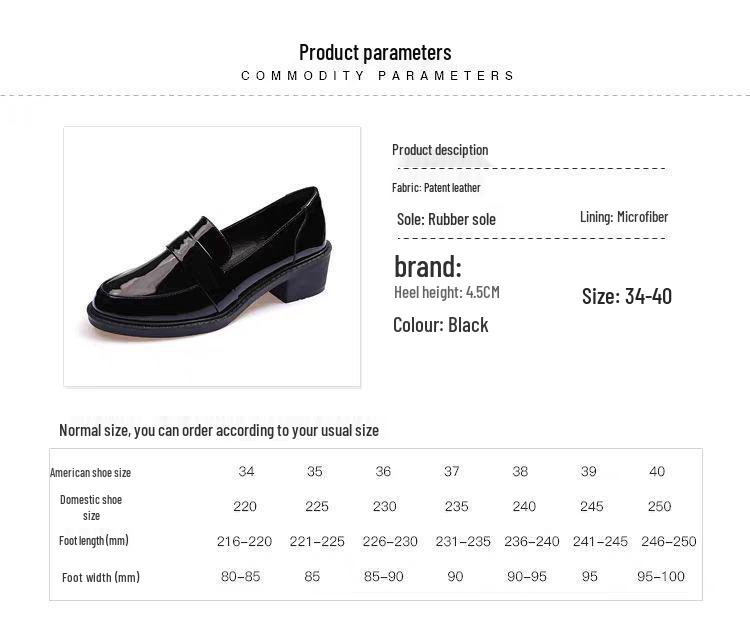The width and height of the screenshot is (750, 626).
Task: Click the Colour: Black text
Action: pyautogui.click(x=441, y=325)
